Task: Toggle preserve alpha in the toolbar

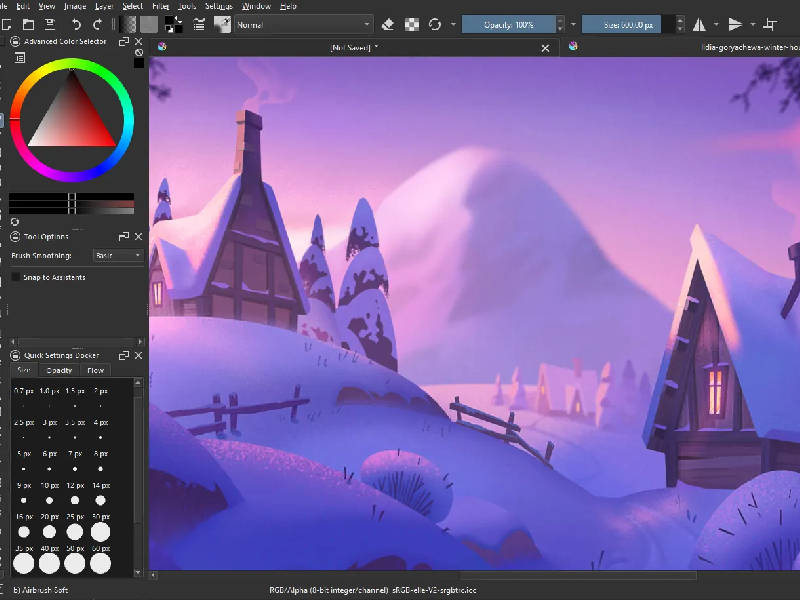Action: click(x=412, y=22)
